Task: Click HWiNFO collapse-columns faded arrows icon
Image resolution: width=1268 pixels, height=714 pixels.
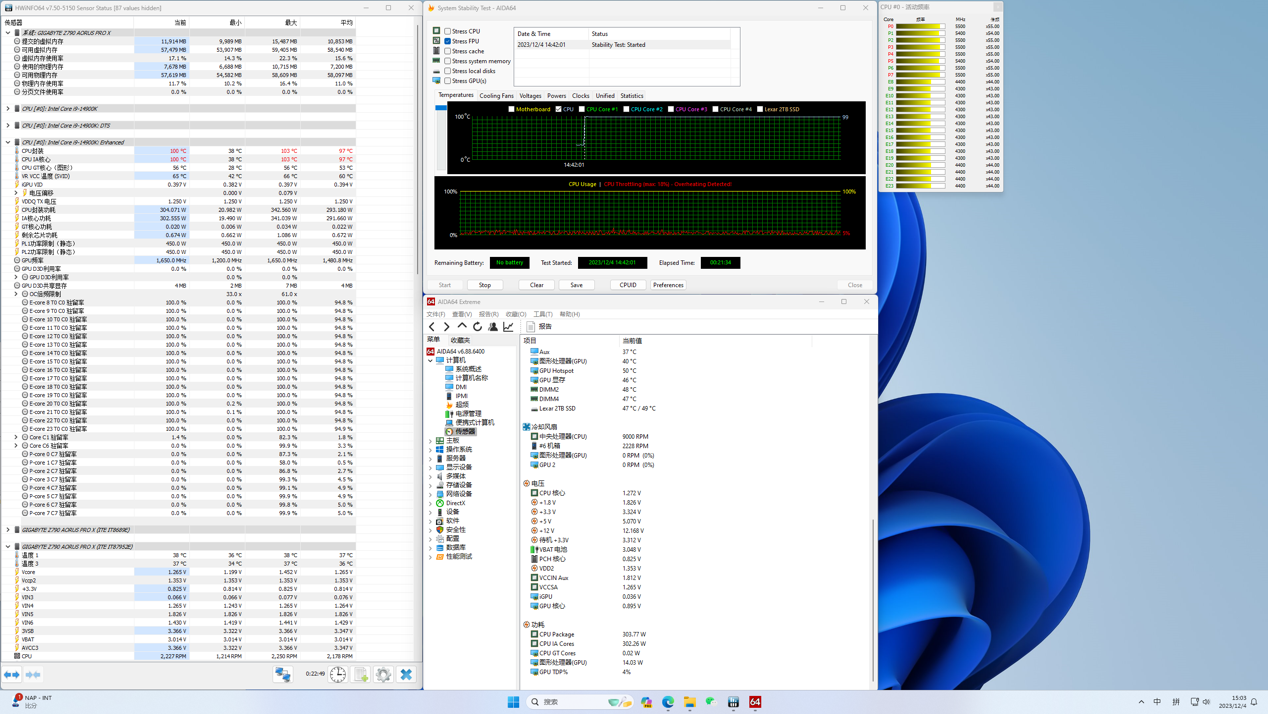Action: coord(33,675)
